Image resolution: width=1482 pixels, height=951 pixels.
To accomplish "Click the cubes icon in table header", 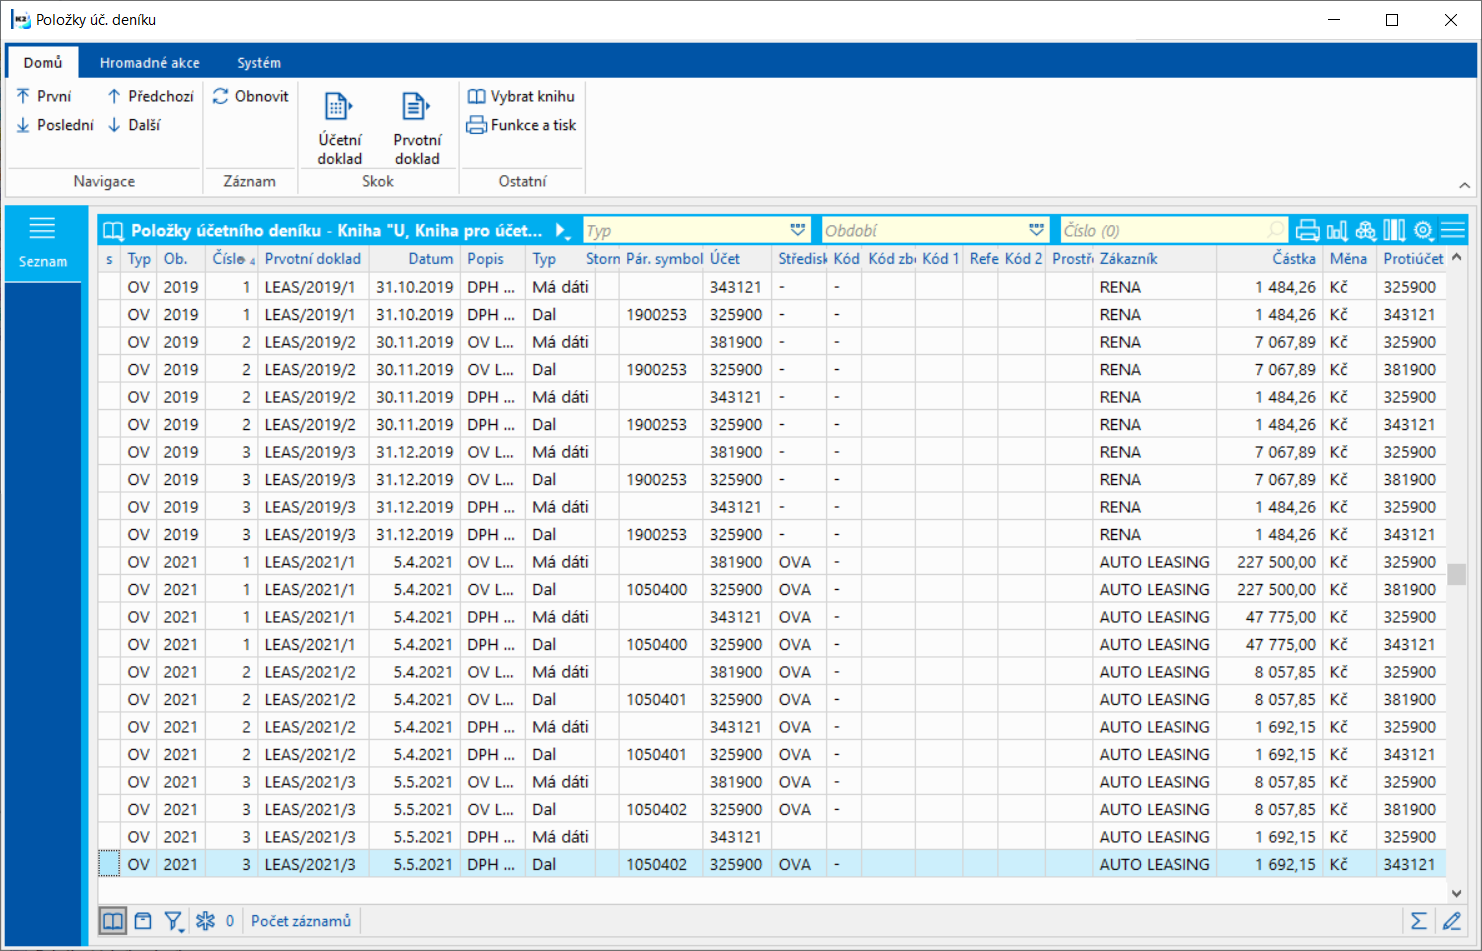I will pyautogui.click(x=1365, y=231).
